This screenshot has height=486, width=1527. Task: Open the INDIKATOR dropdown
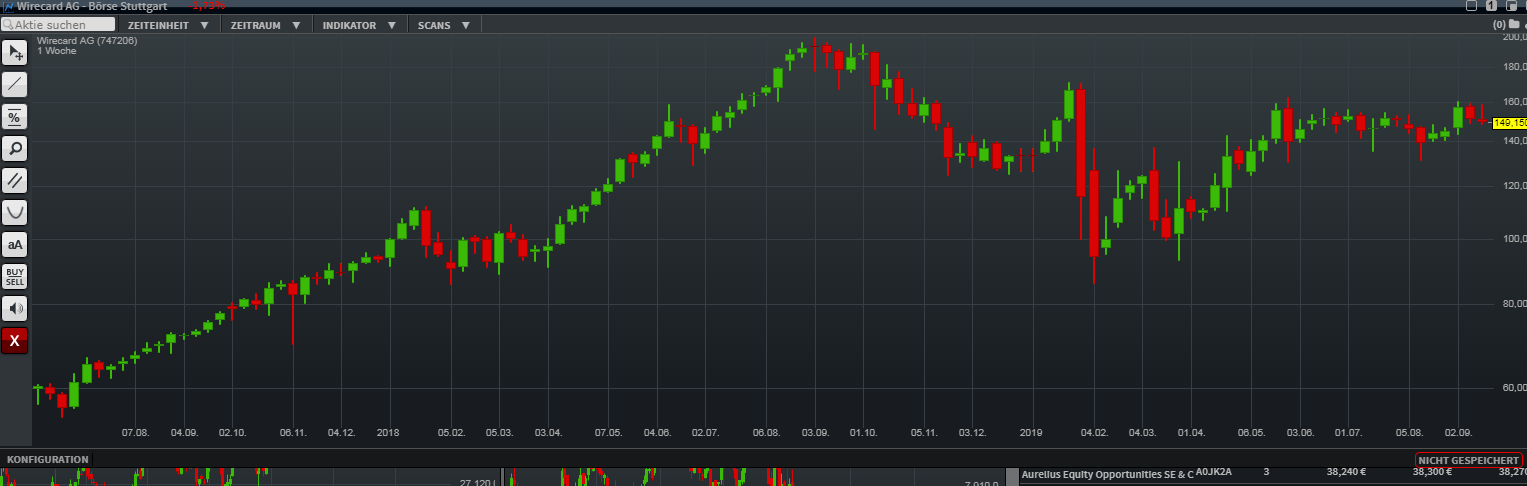click(359, 25)
